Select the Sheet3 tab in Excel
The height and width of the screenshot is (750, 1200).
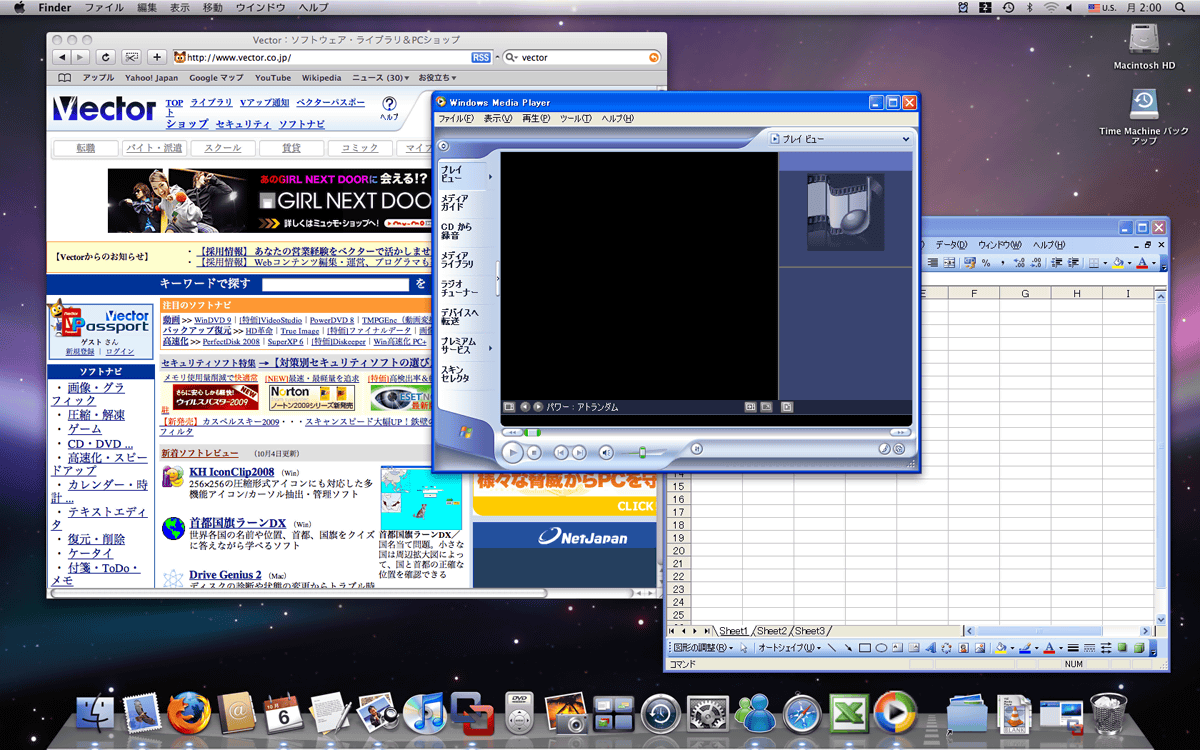(x=809, y=631)
